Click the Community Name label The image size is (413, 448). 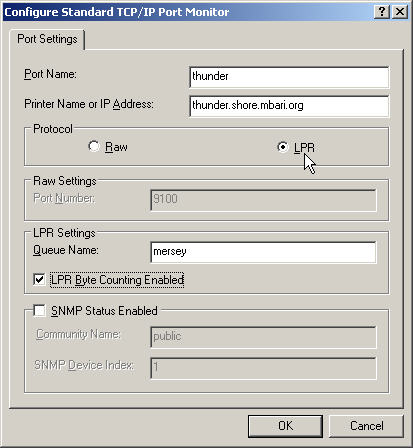pos(78,334)
